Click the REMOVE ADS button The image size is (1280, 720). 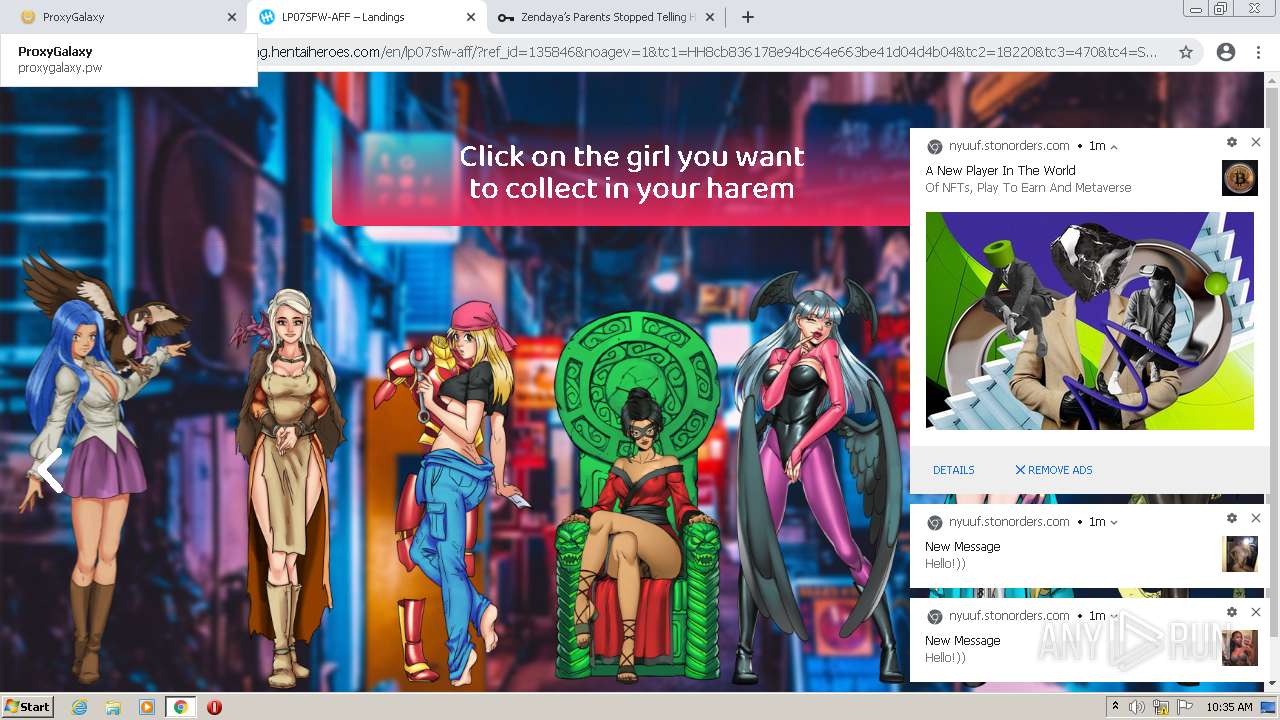tap(1054, 470)
